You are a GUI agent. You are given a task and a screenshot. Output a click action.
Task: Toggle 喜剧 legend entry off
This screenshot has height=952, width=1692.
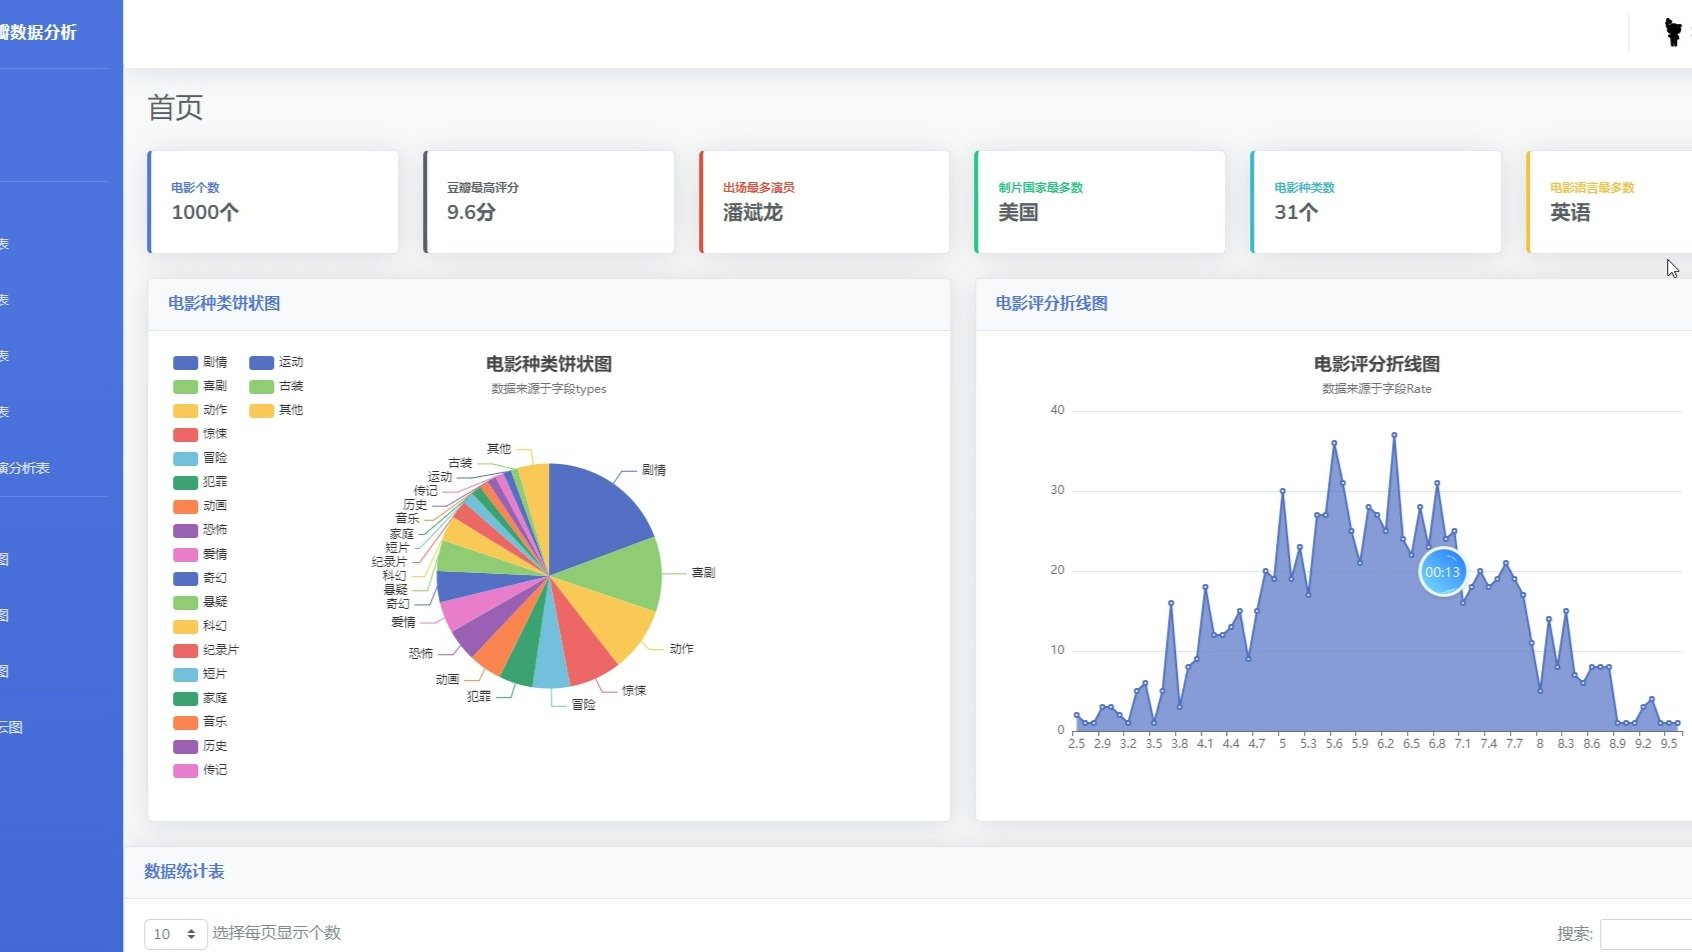200,386
